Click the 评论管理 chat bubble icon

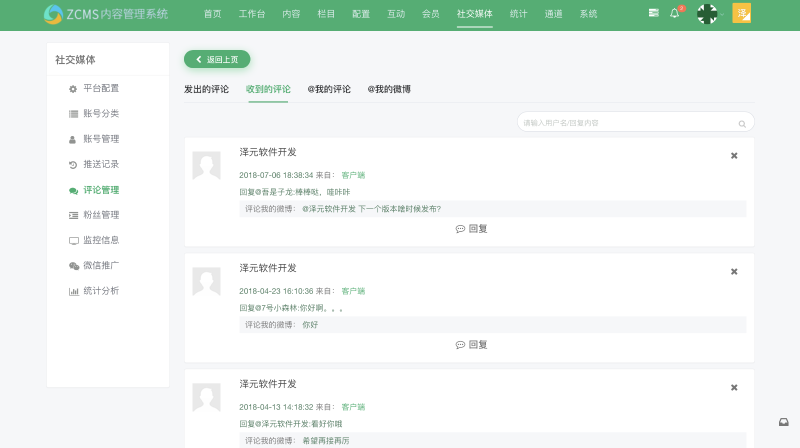pos(73,190)
